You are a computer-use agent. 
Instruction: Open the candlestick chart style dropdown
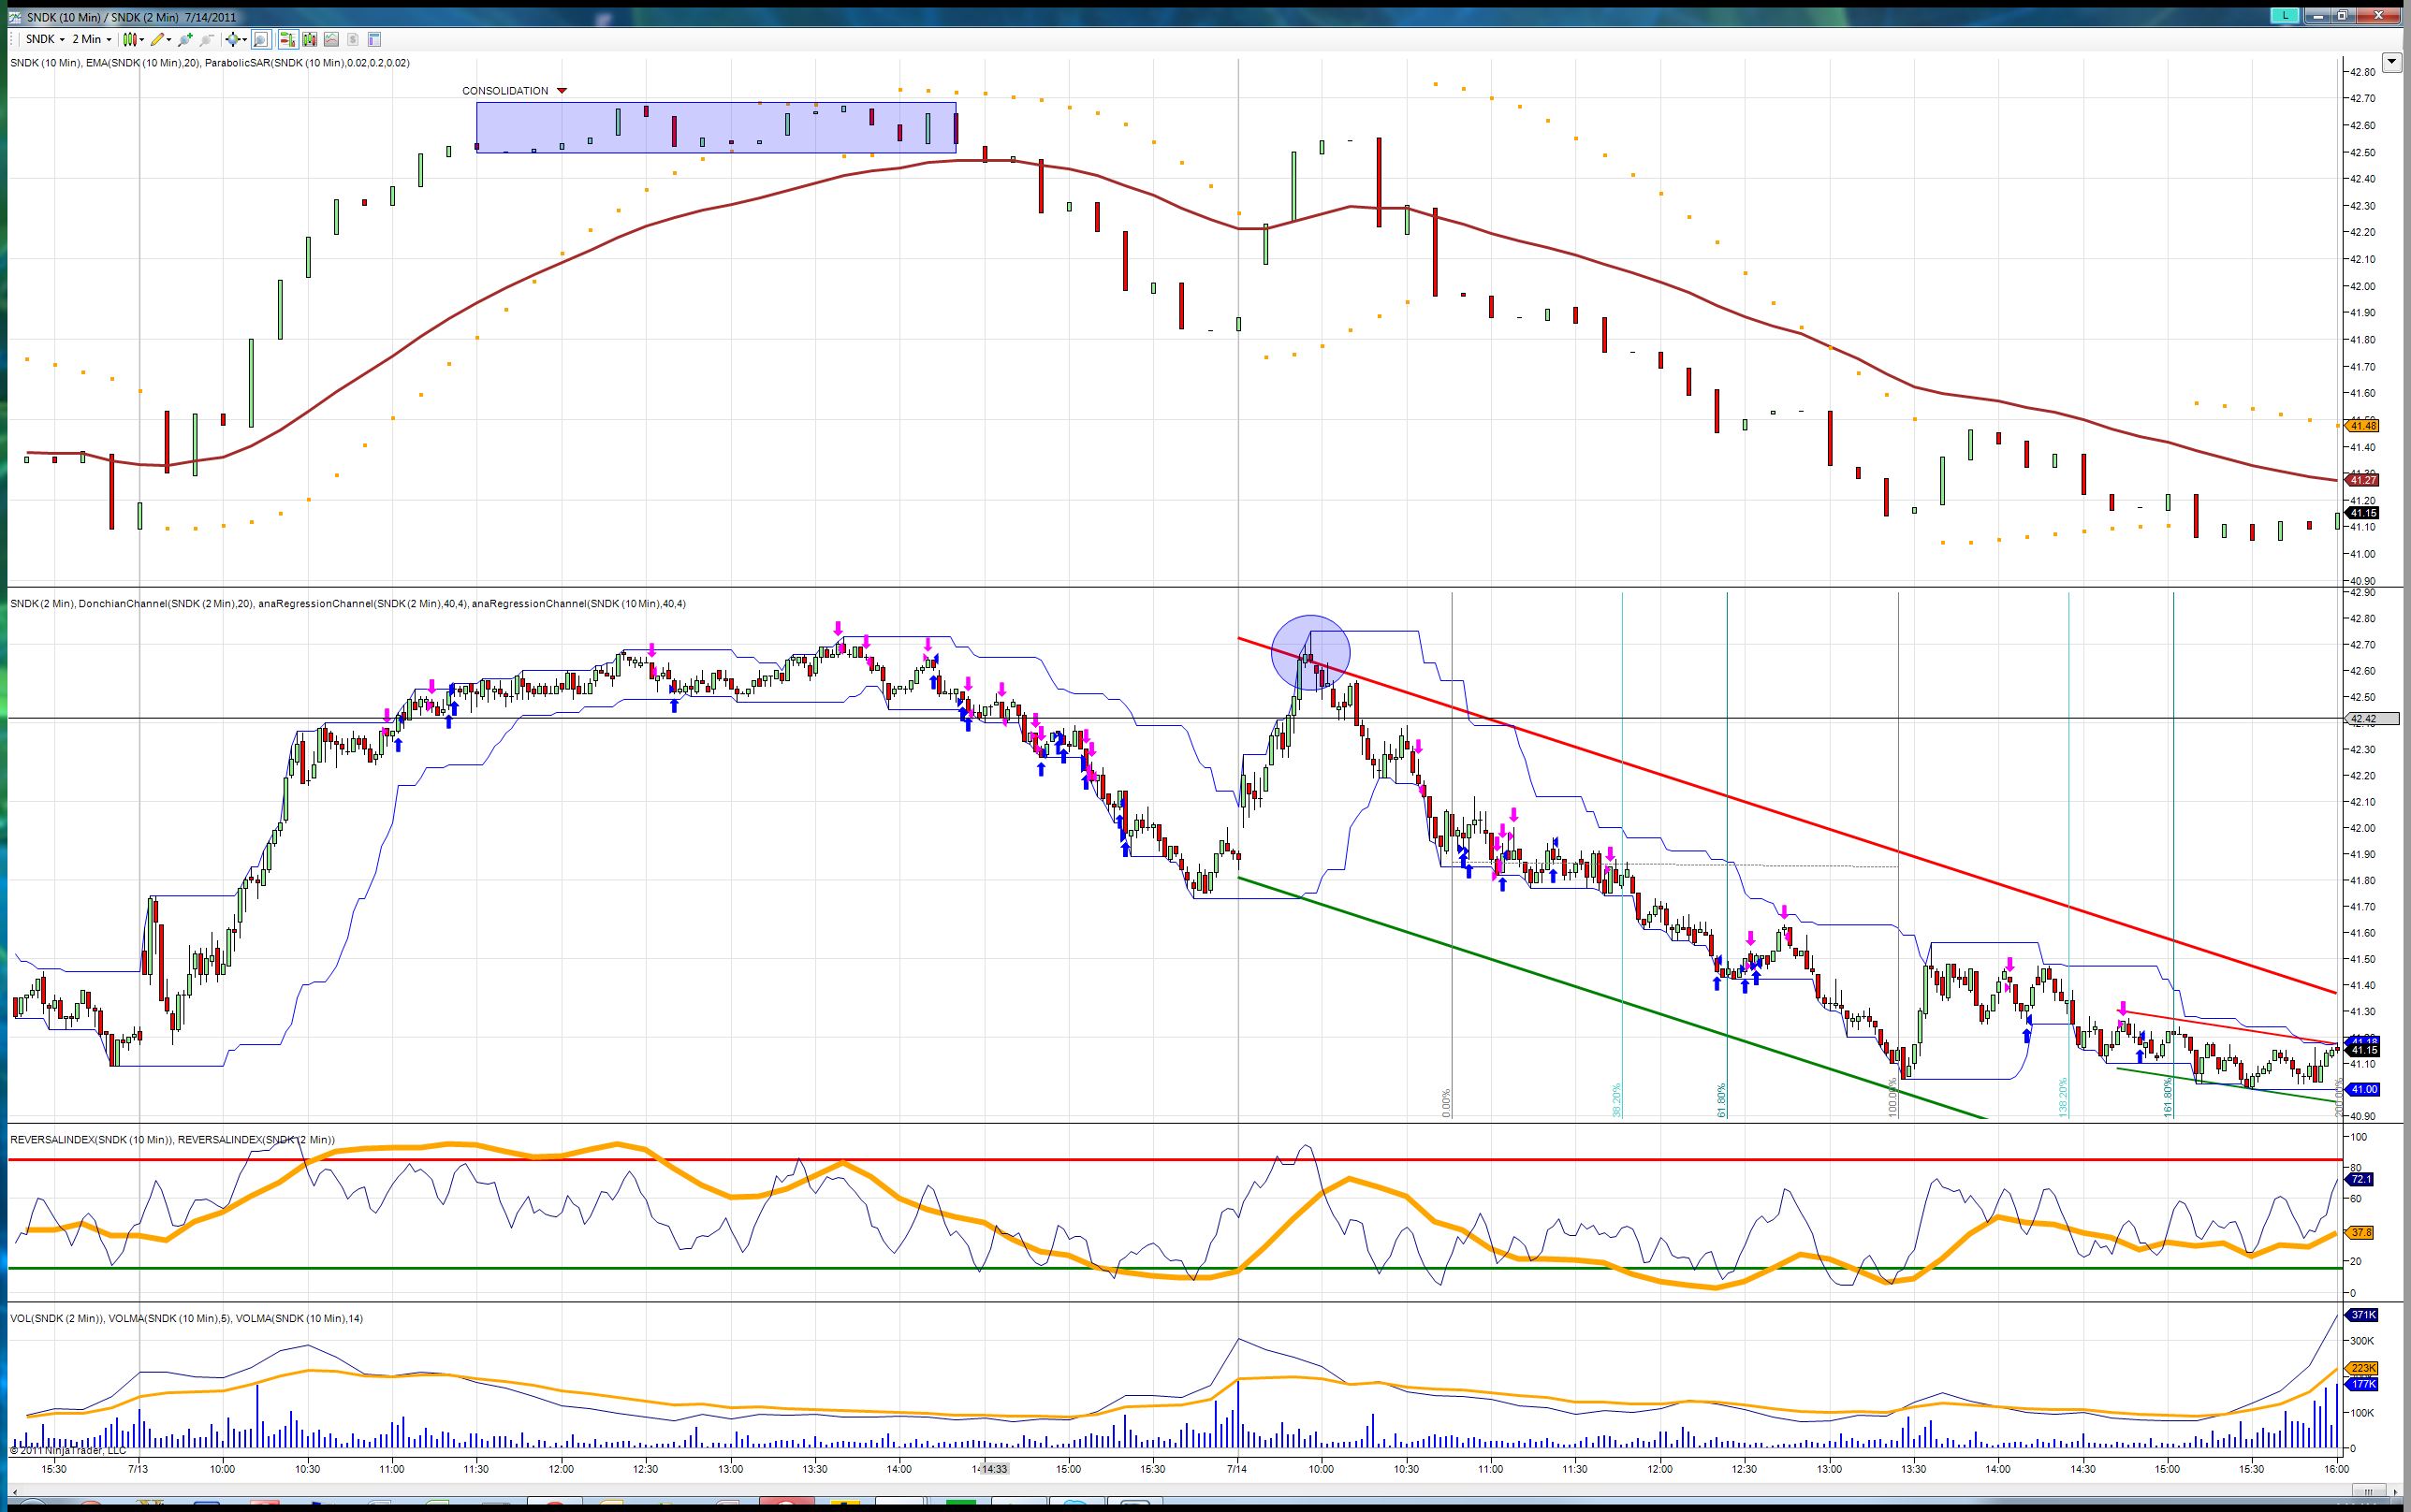click(x=133, y=40)
